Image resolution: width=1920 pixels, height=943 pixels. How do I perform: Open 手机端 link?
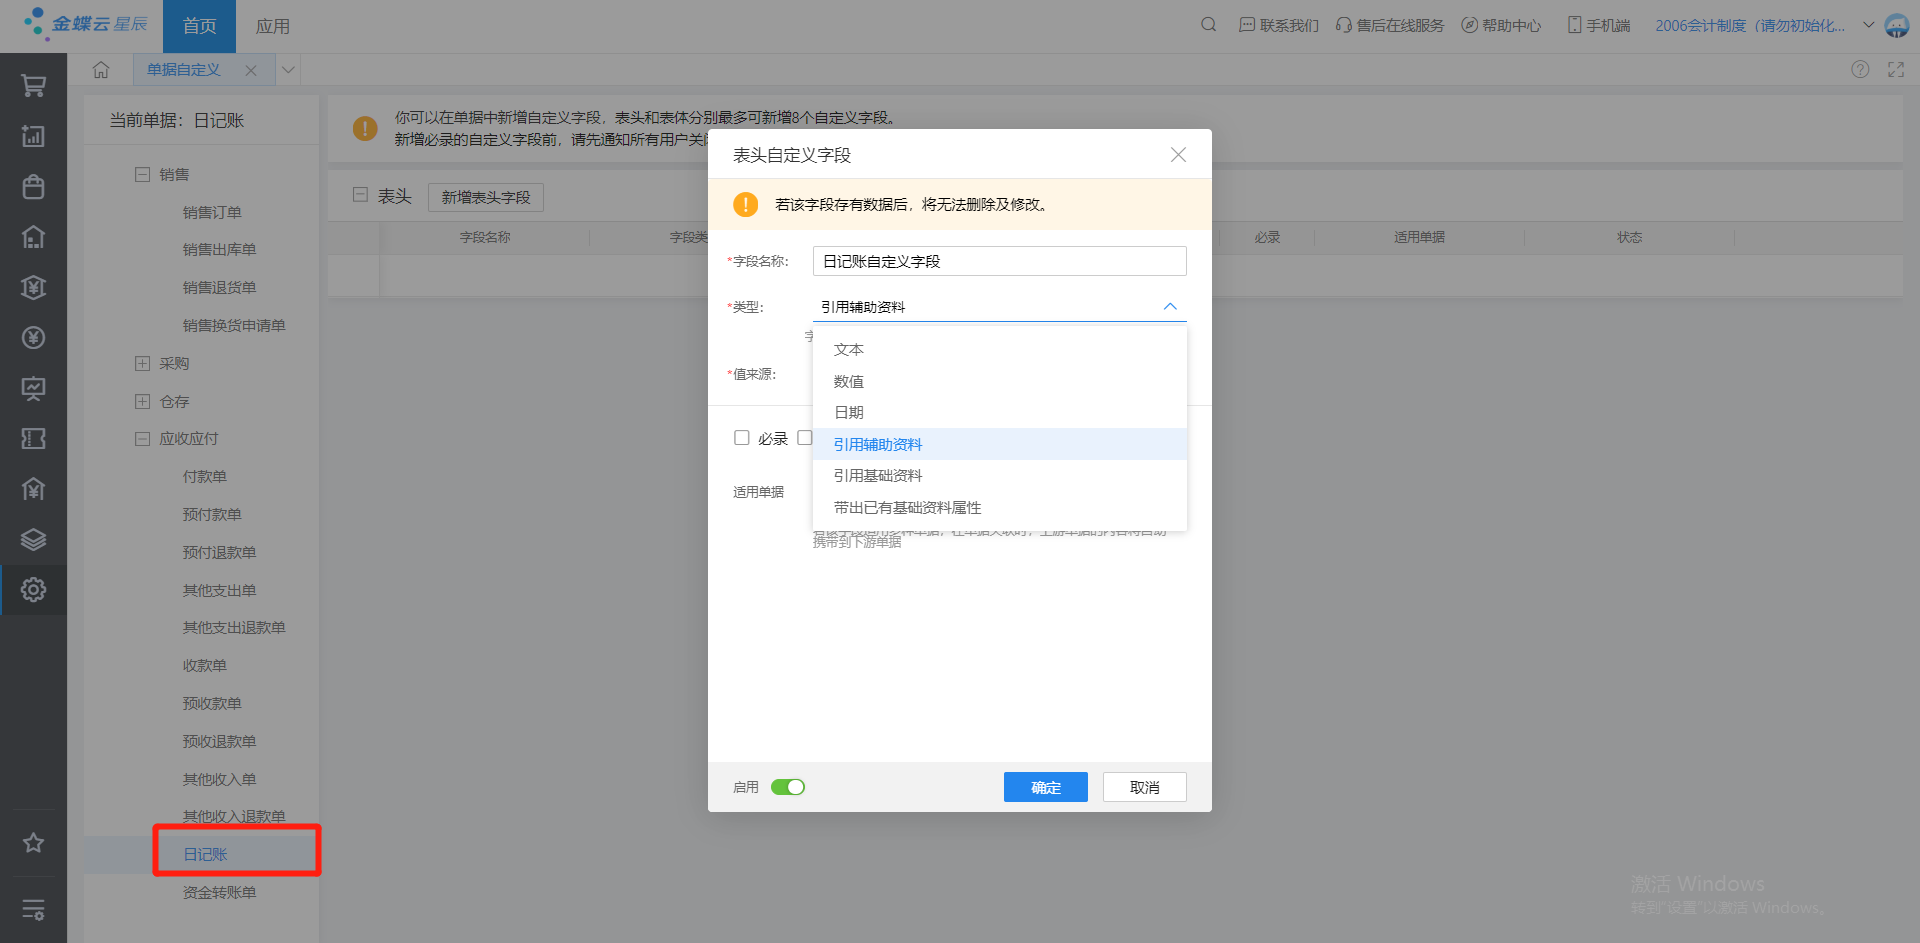[x=1598, y=25]
